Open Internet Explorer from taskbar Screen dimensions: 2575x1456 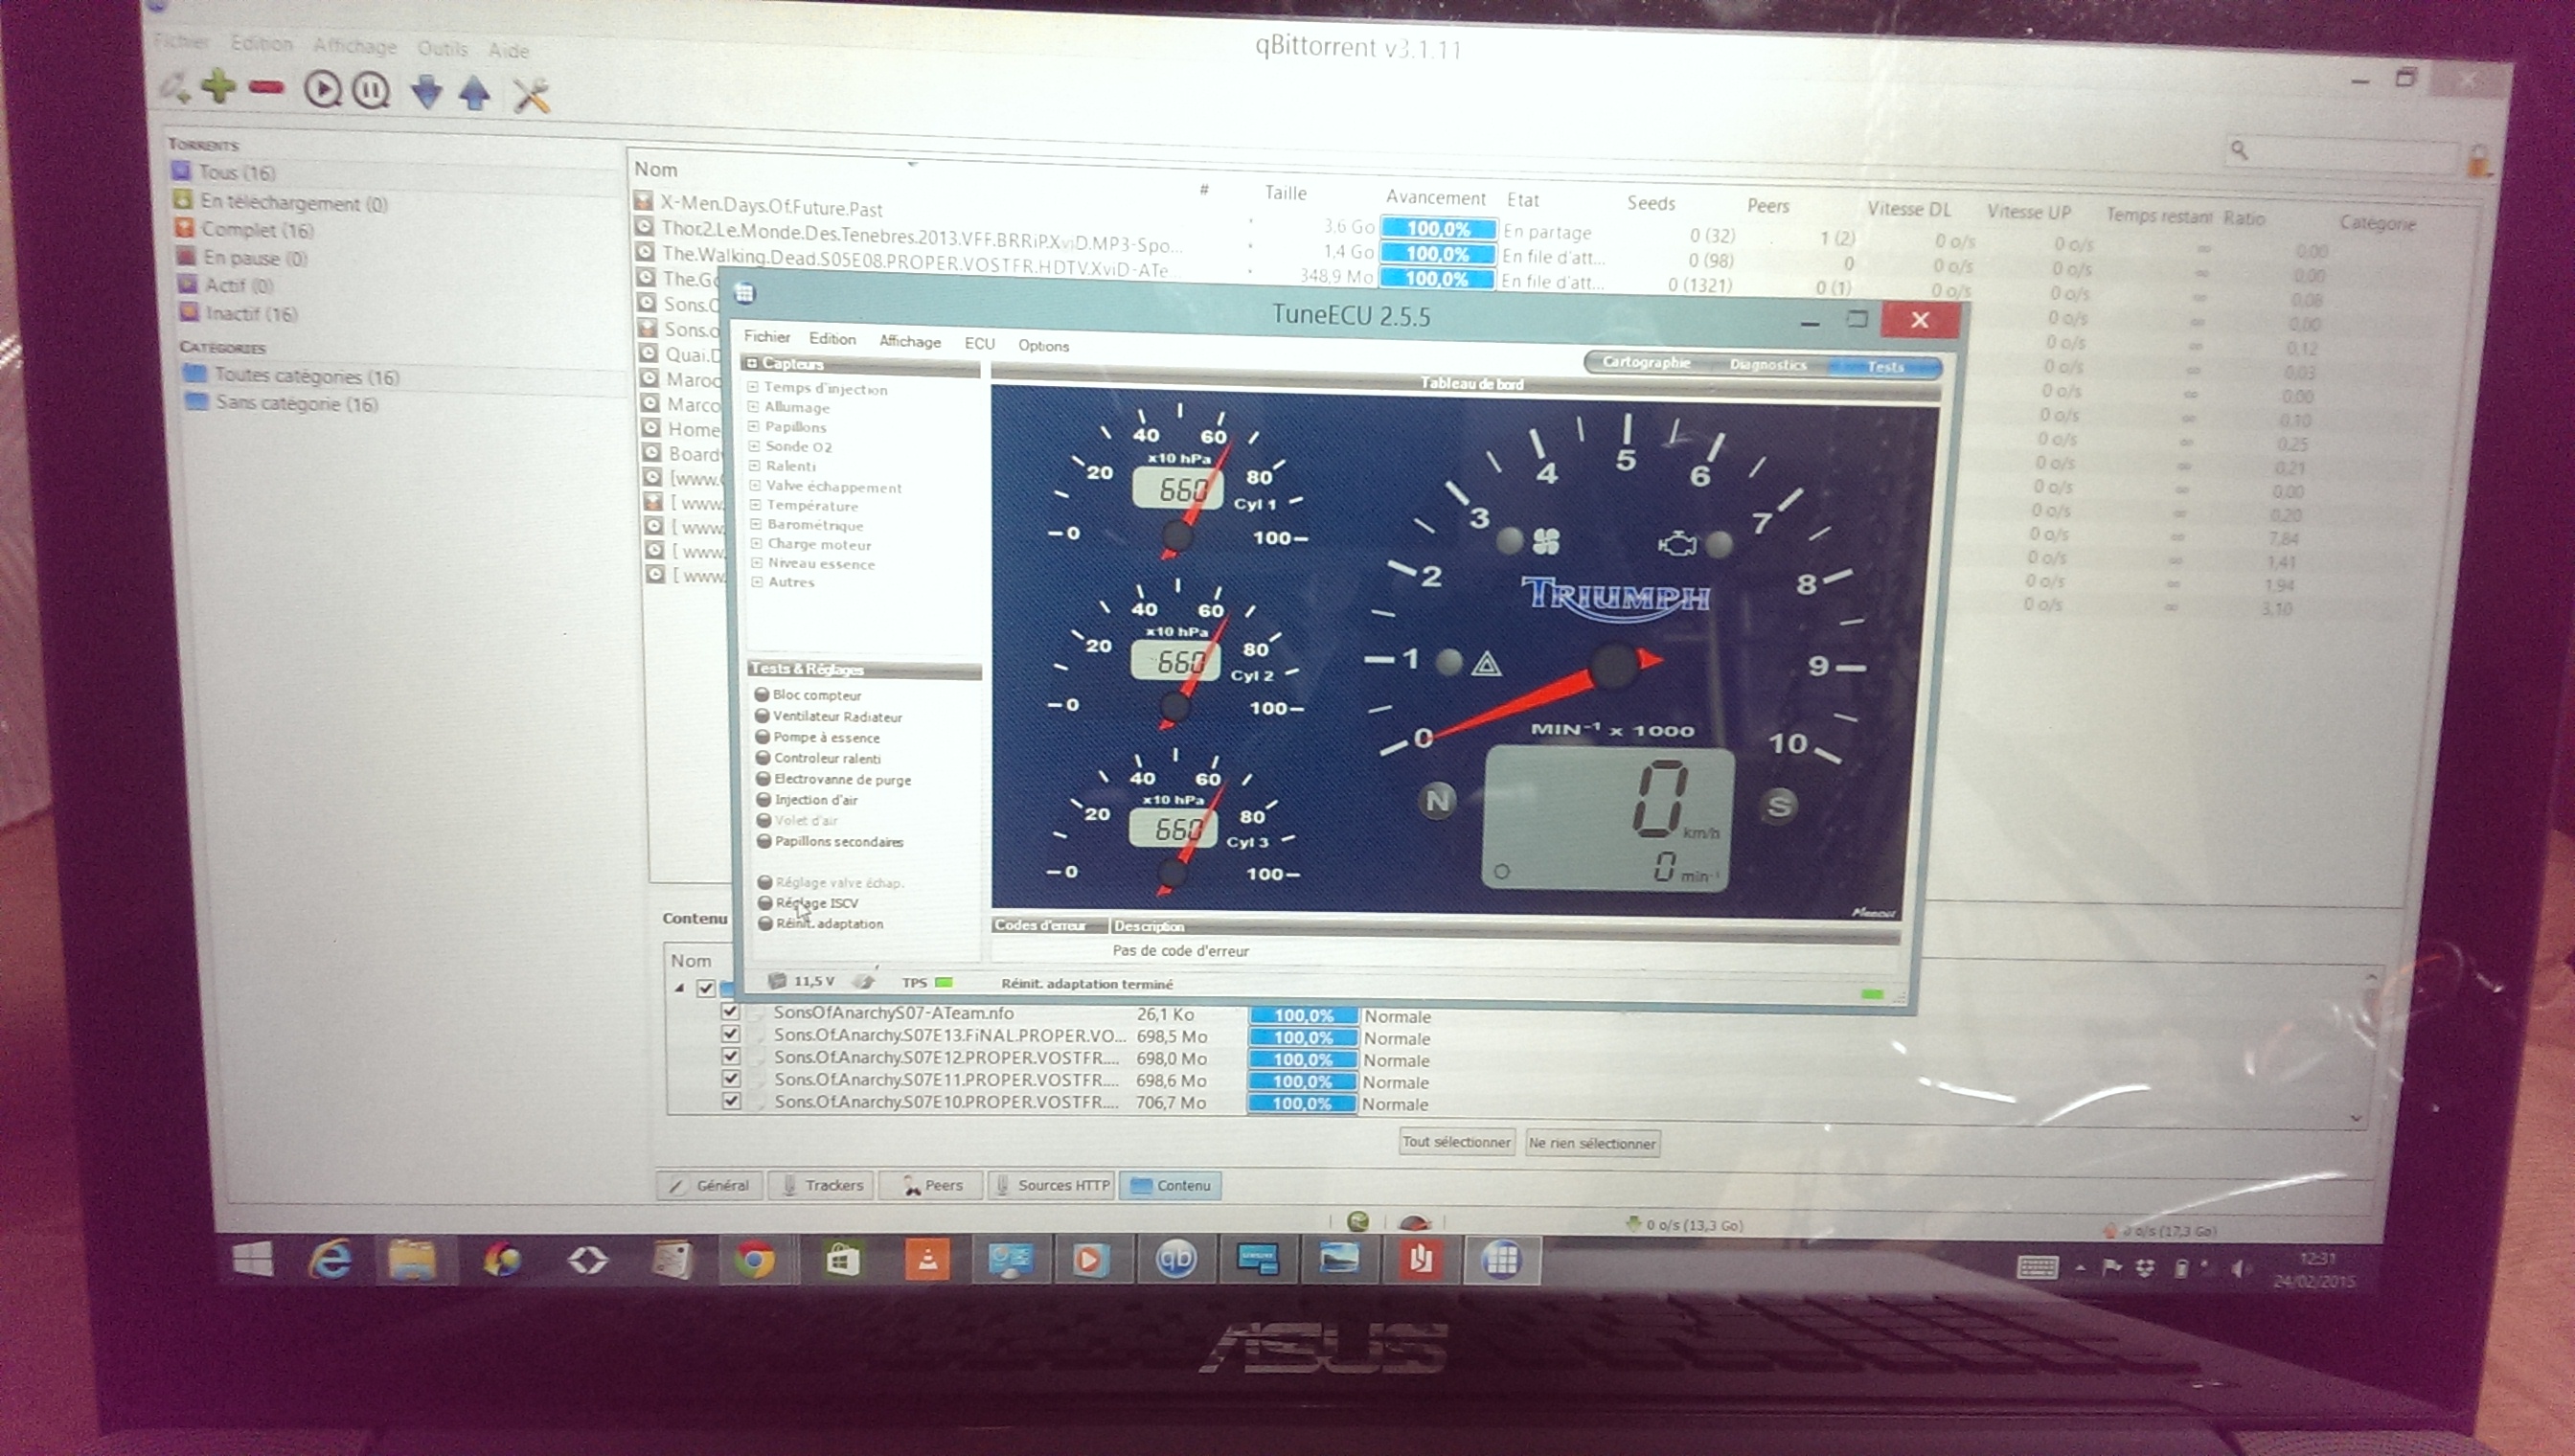330,1259
